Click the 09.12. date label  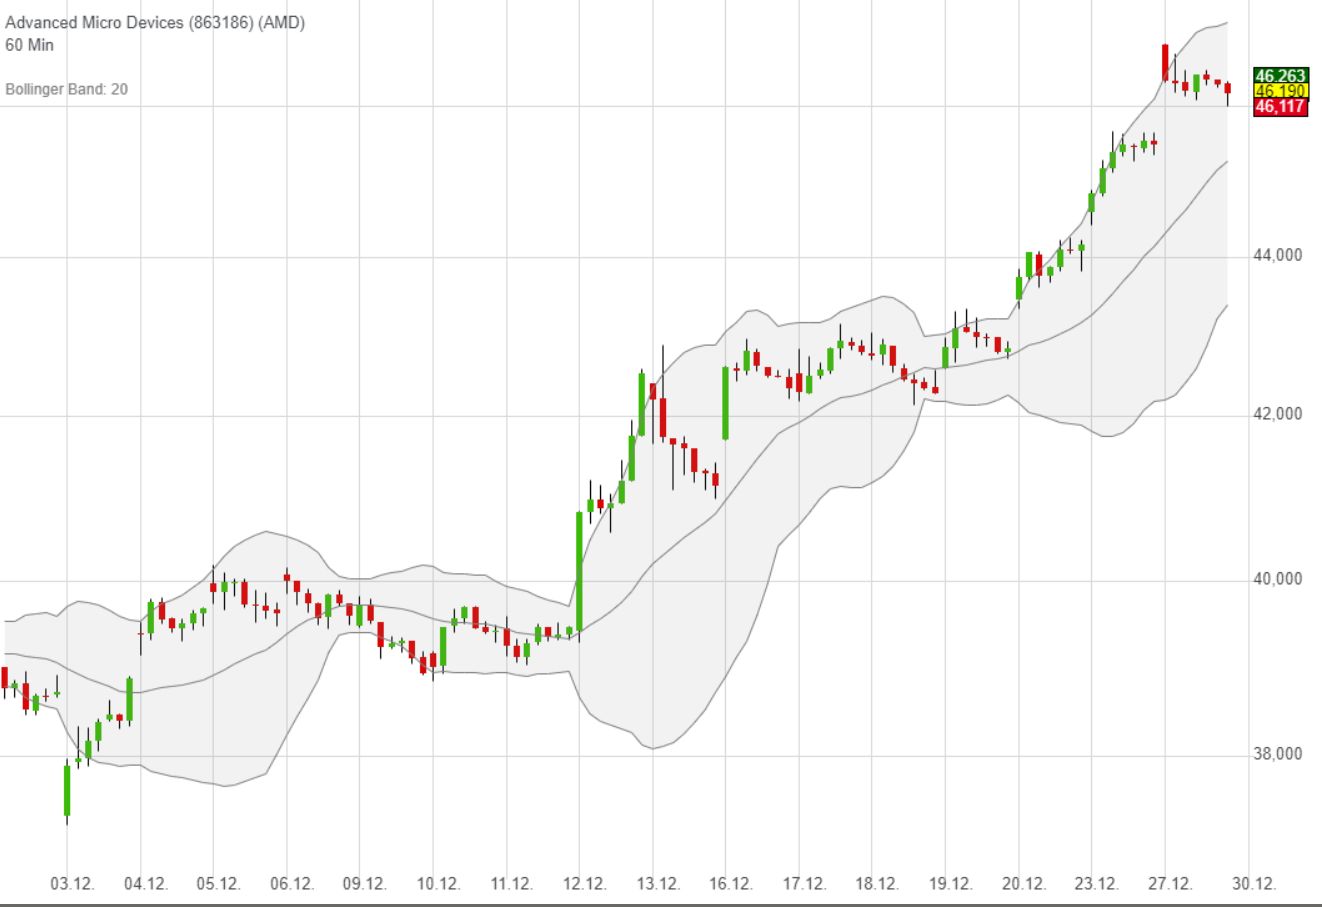point(364,884)
